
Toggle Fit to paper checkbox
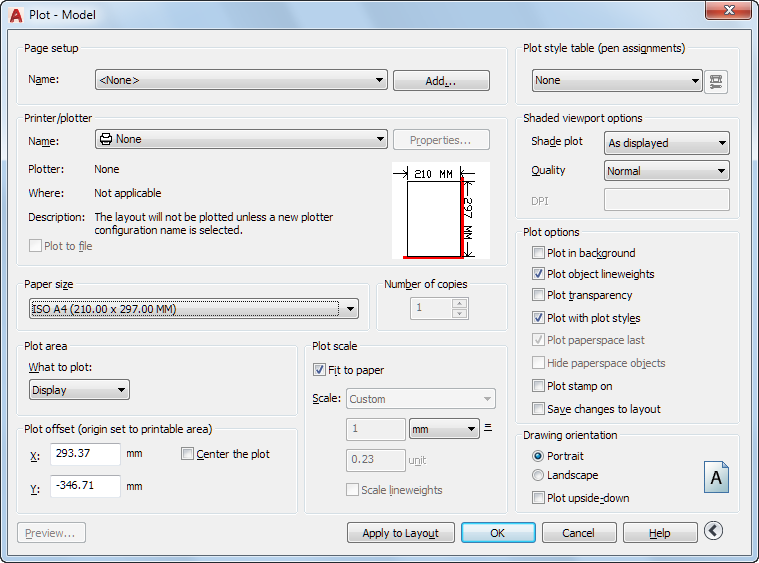(320, 370)
